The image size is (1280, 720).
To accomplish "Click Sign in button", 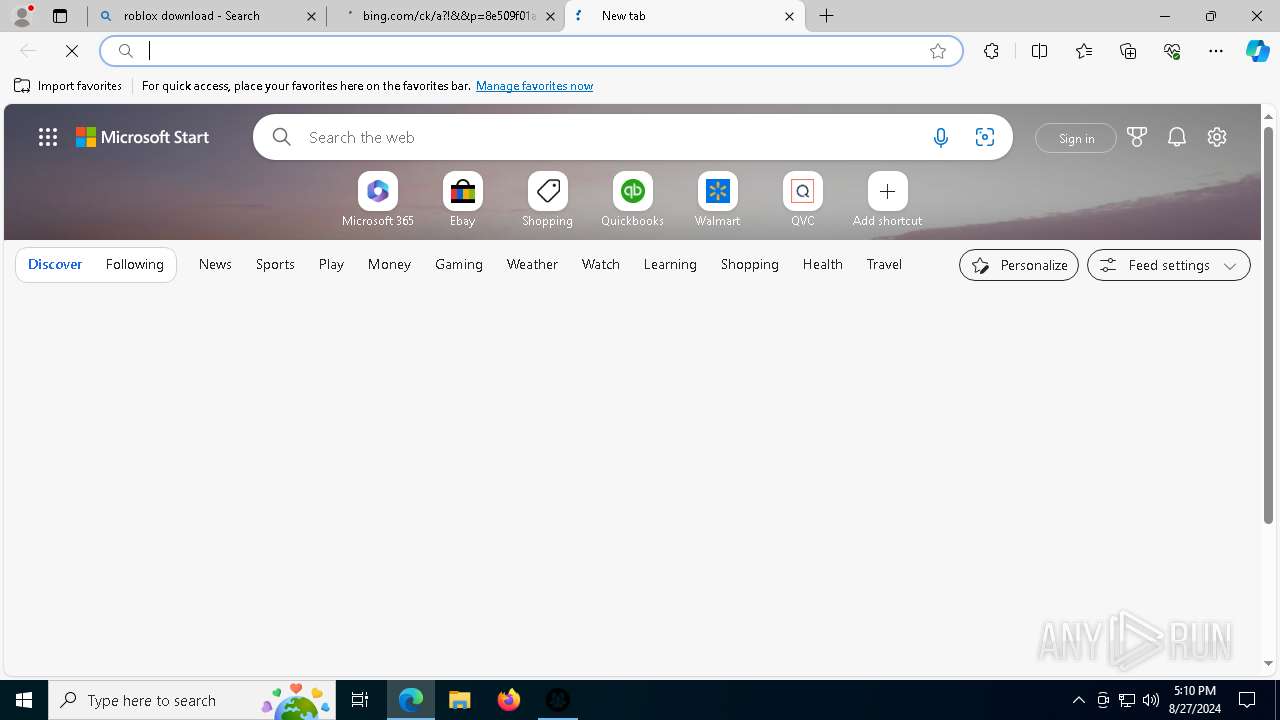I will [1076, 138].
